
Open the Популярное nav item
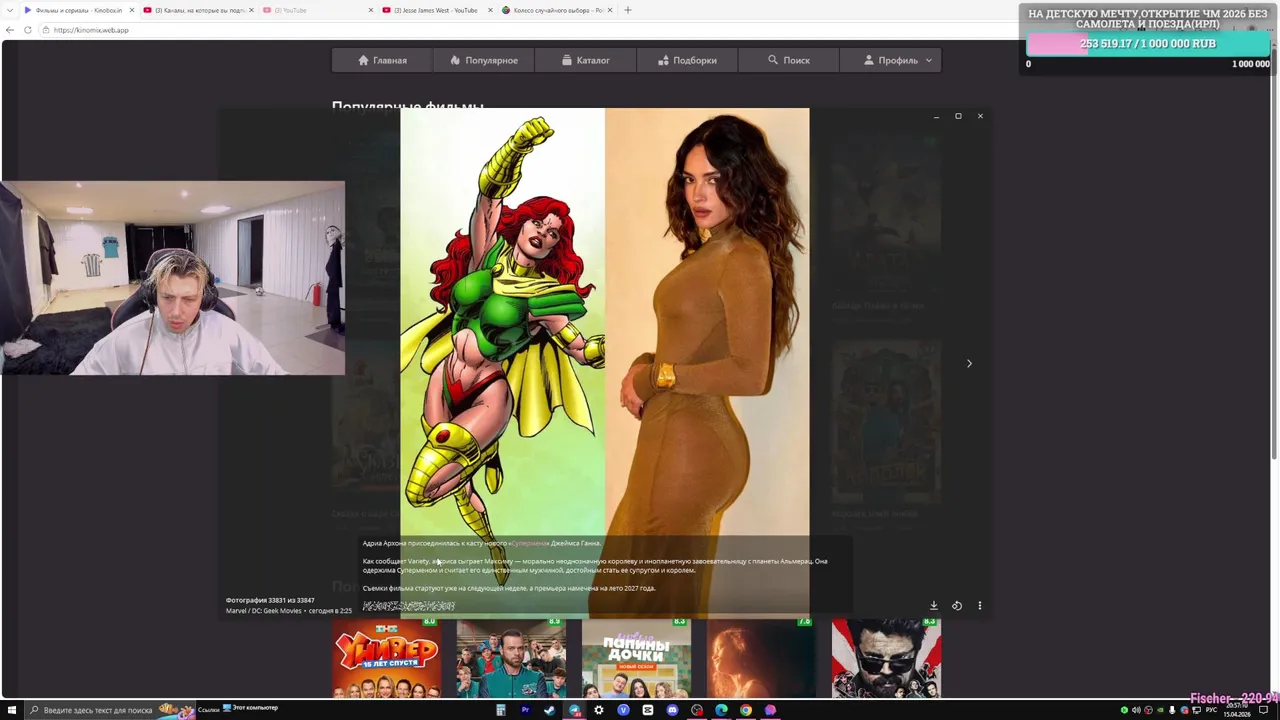tap(484, 60)
